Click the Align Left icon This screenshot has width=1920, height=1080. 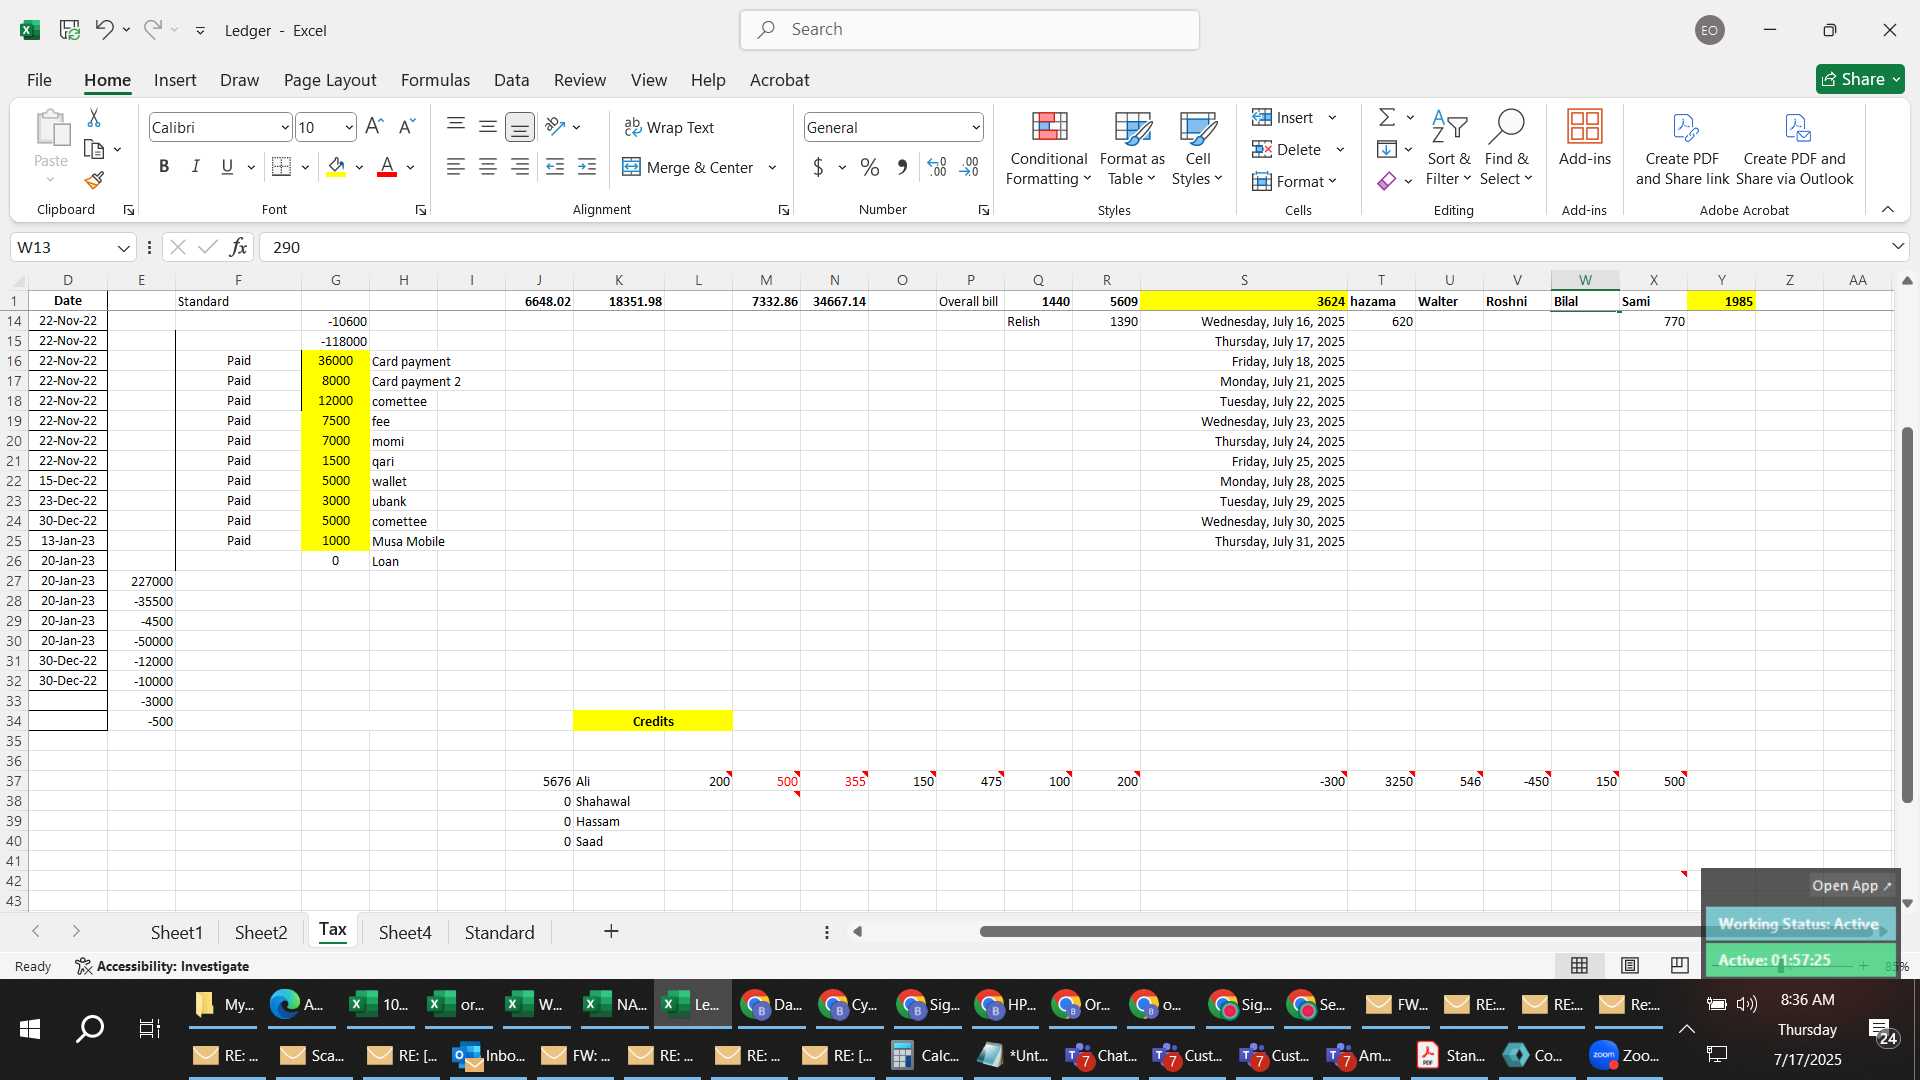click(x=456, y=167)
